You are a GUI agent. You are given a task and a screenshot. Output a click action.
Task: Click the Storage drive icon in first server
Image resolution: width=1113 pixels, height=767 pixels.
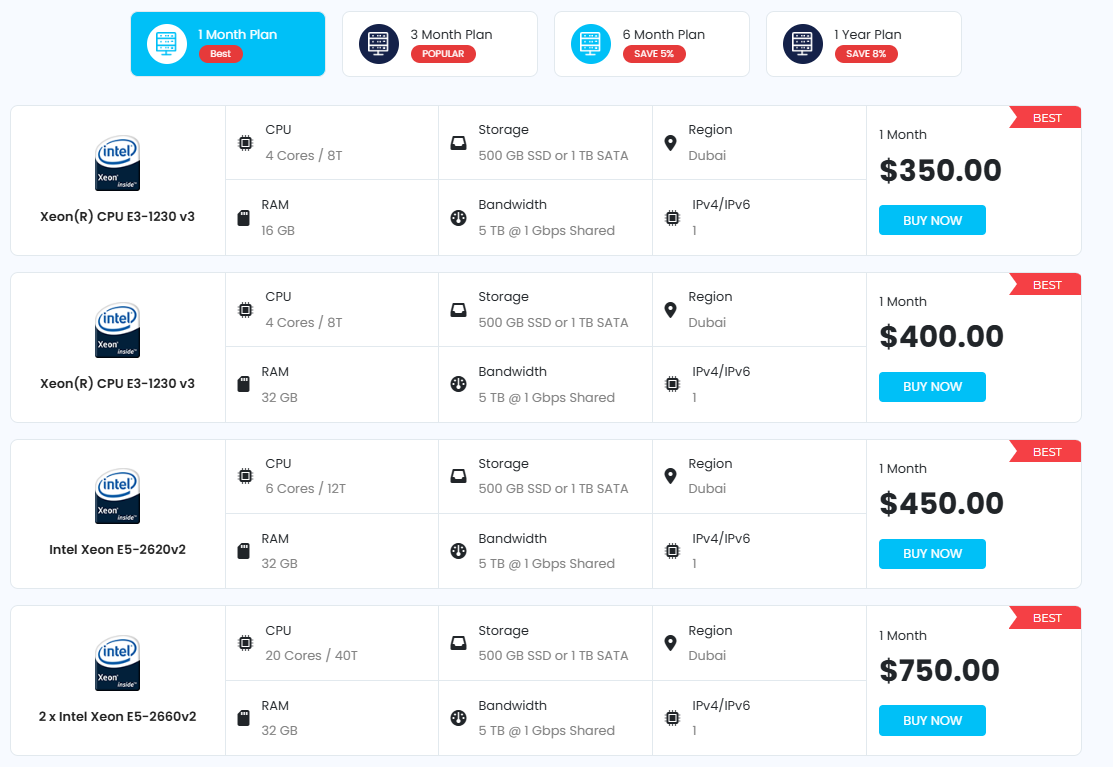[x=458, y=143]
